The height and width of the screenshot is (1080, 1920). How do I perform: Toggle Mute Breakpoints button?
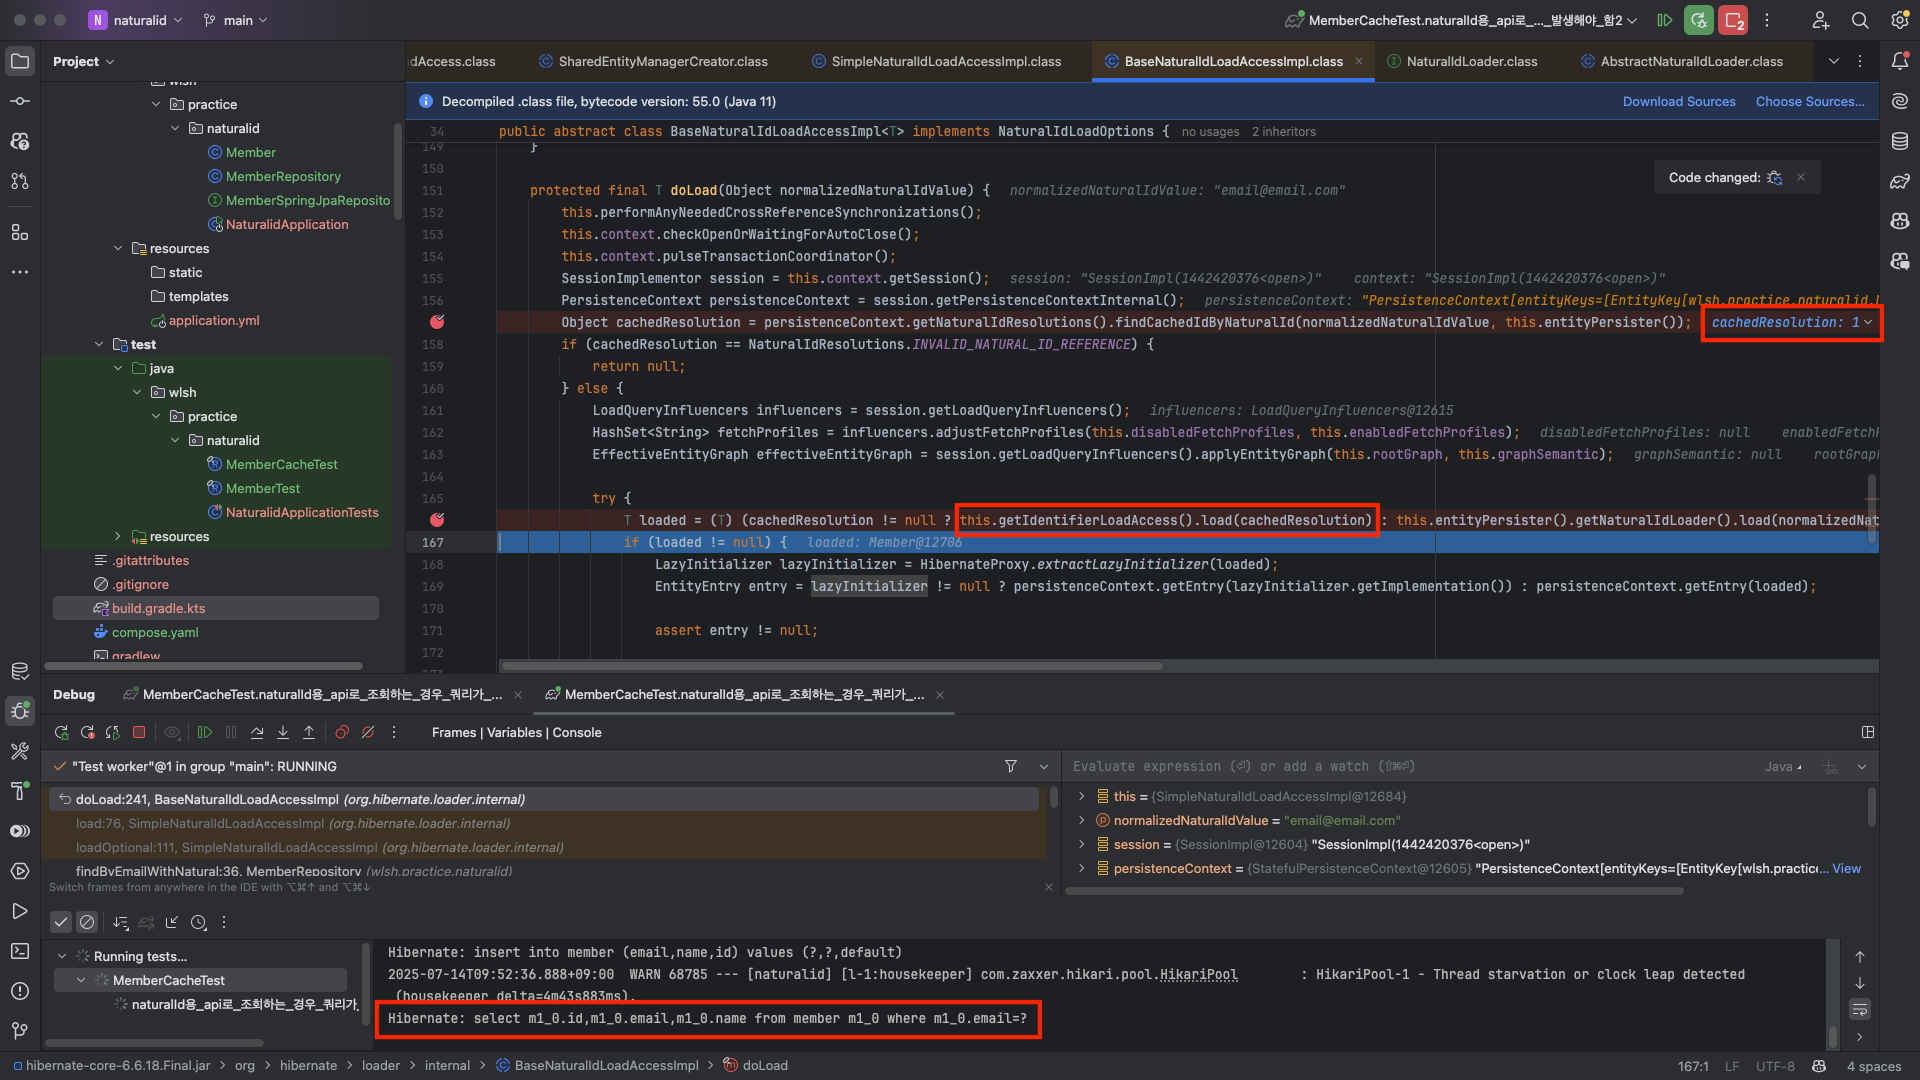click(x=368, y=733)
